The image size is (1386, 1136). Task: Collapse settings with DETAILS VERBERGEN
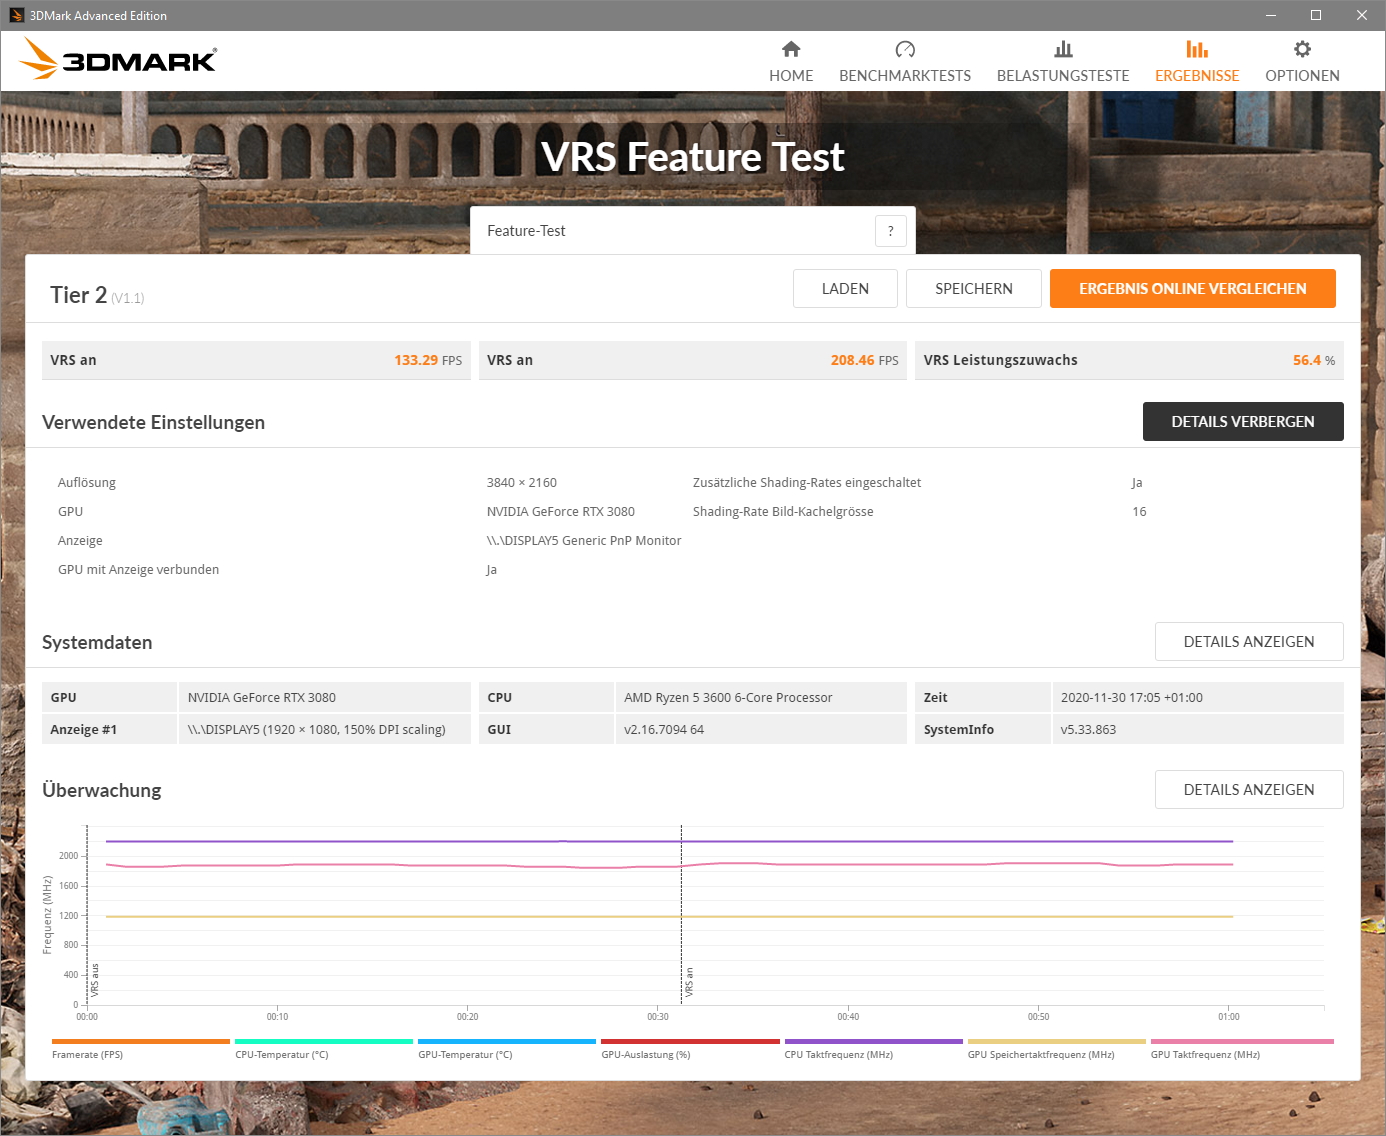coord(1243,422)
